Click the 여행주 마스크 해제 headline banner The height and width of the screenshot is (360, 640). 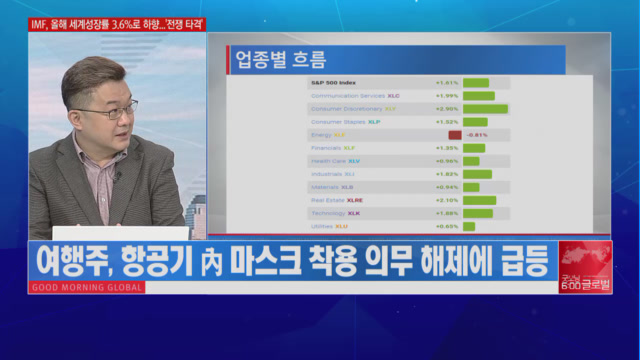pos(293,261)
